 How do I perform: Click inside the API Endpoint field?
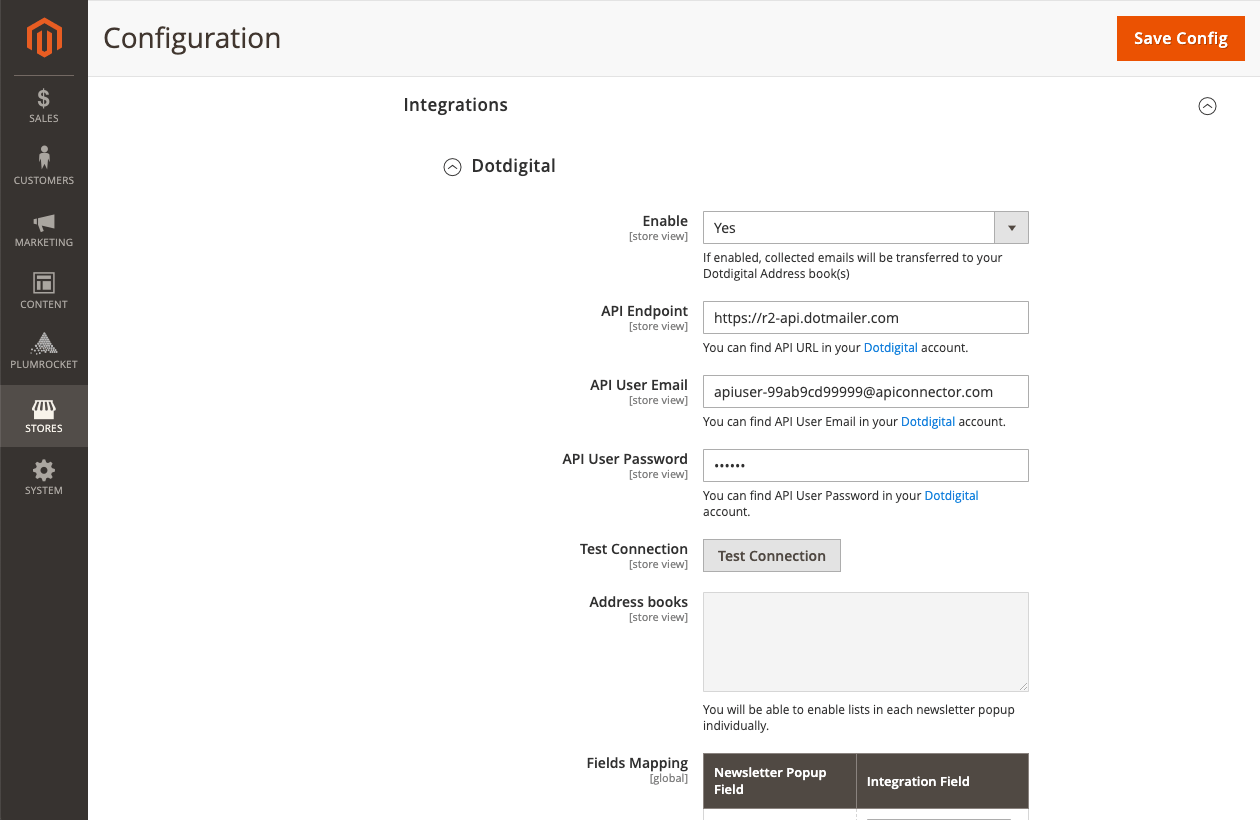(865, 317)
